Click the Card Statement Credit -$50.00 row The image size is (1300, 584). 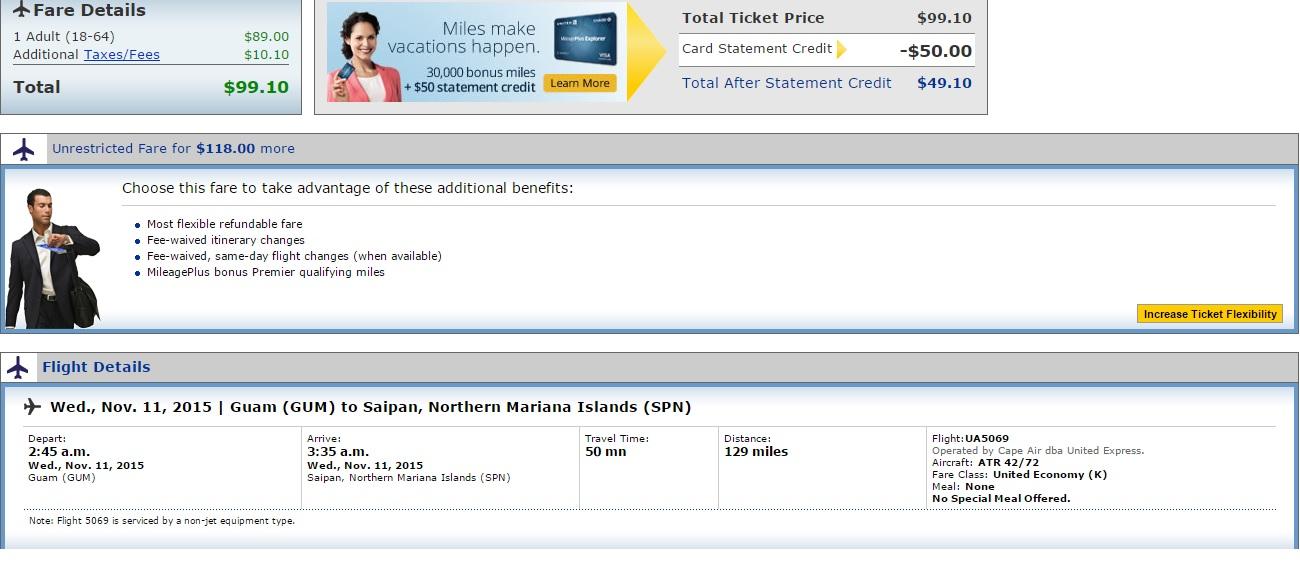point(827,50)
